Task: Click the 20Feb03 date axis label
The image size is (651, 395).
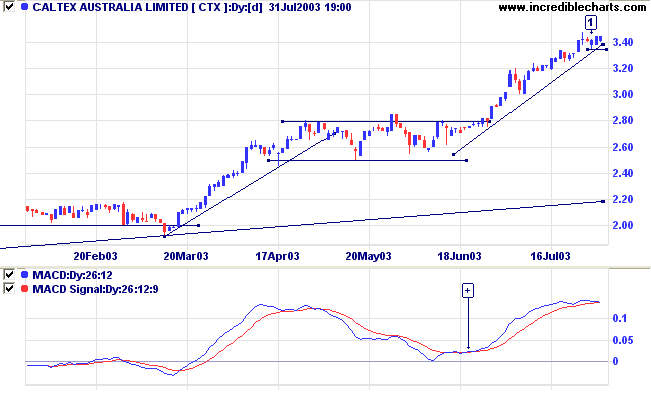Action: tap(95, 256)
